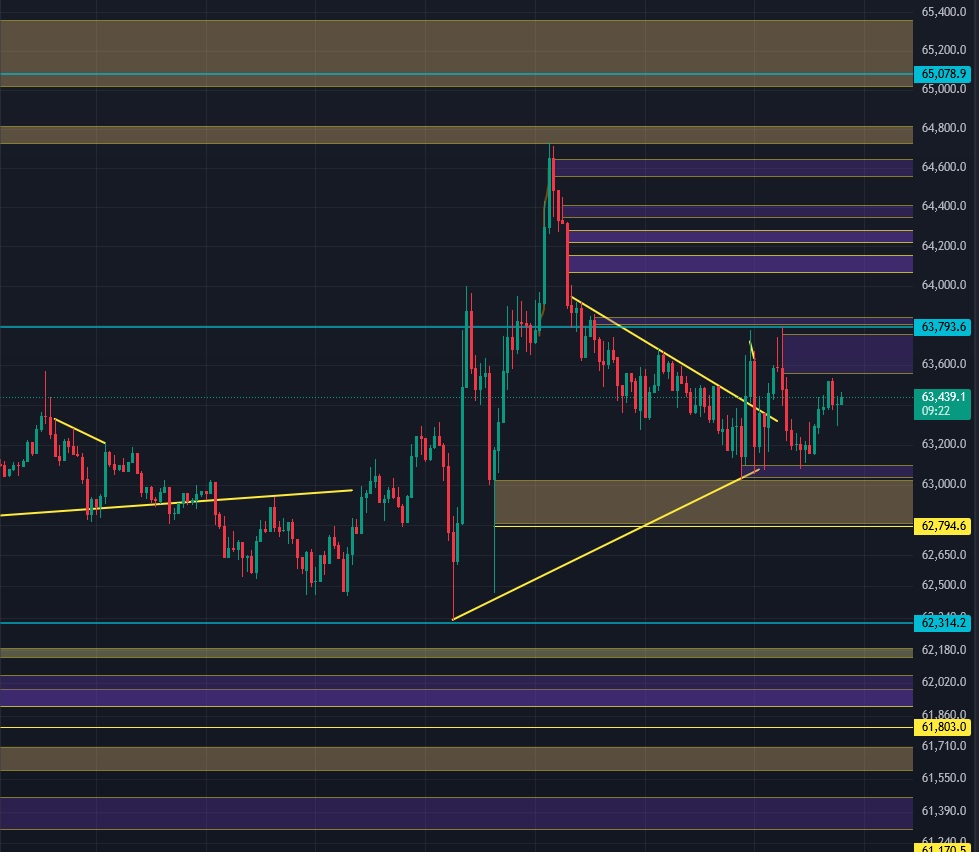Click the 61,710.0 price scale value
Viewport: 979px width, 852px height.
tap(943, 746)
